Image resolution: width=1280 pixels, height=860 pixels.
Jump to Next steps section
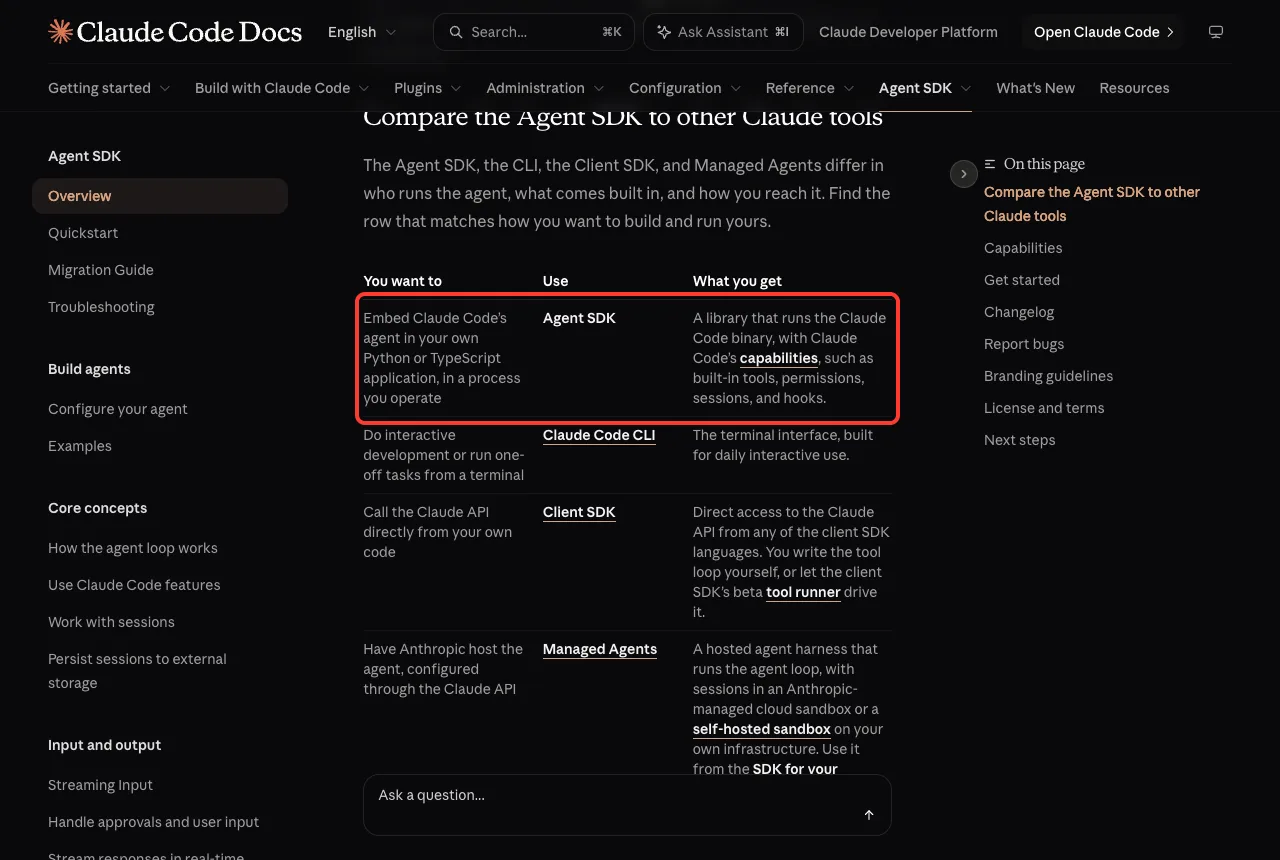pyautogui.click(x=1019, y=440)
